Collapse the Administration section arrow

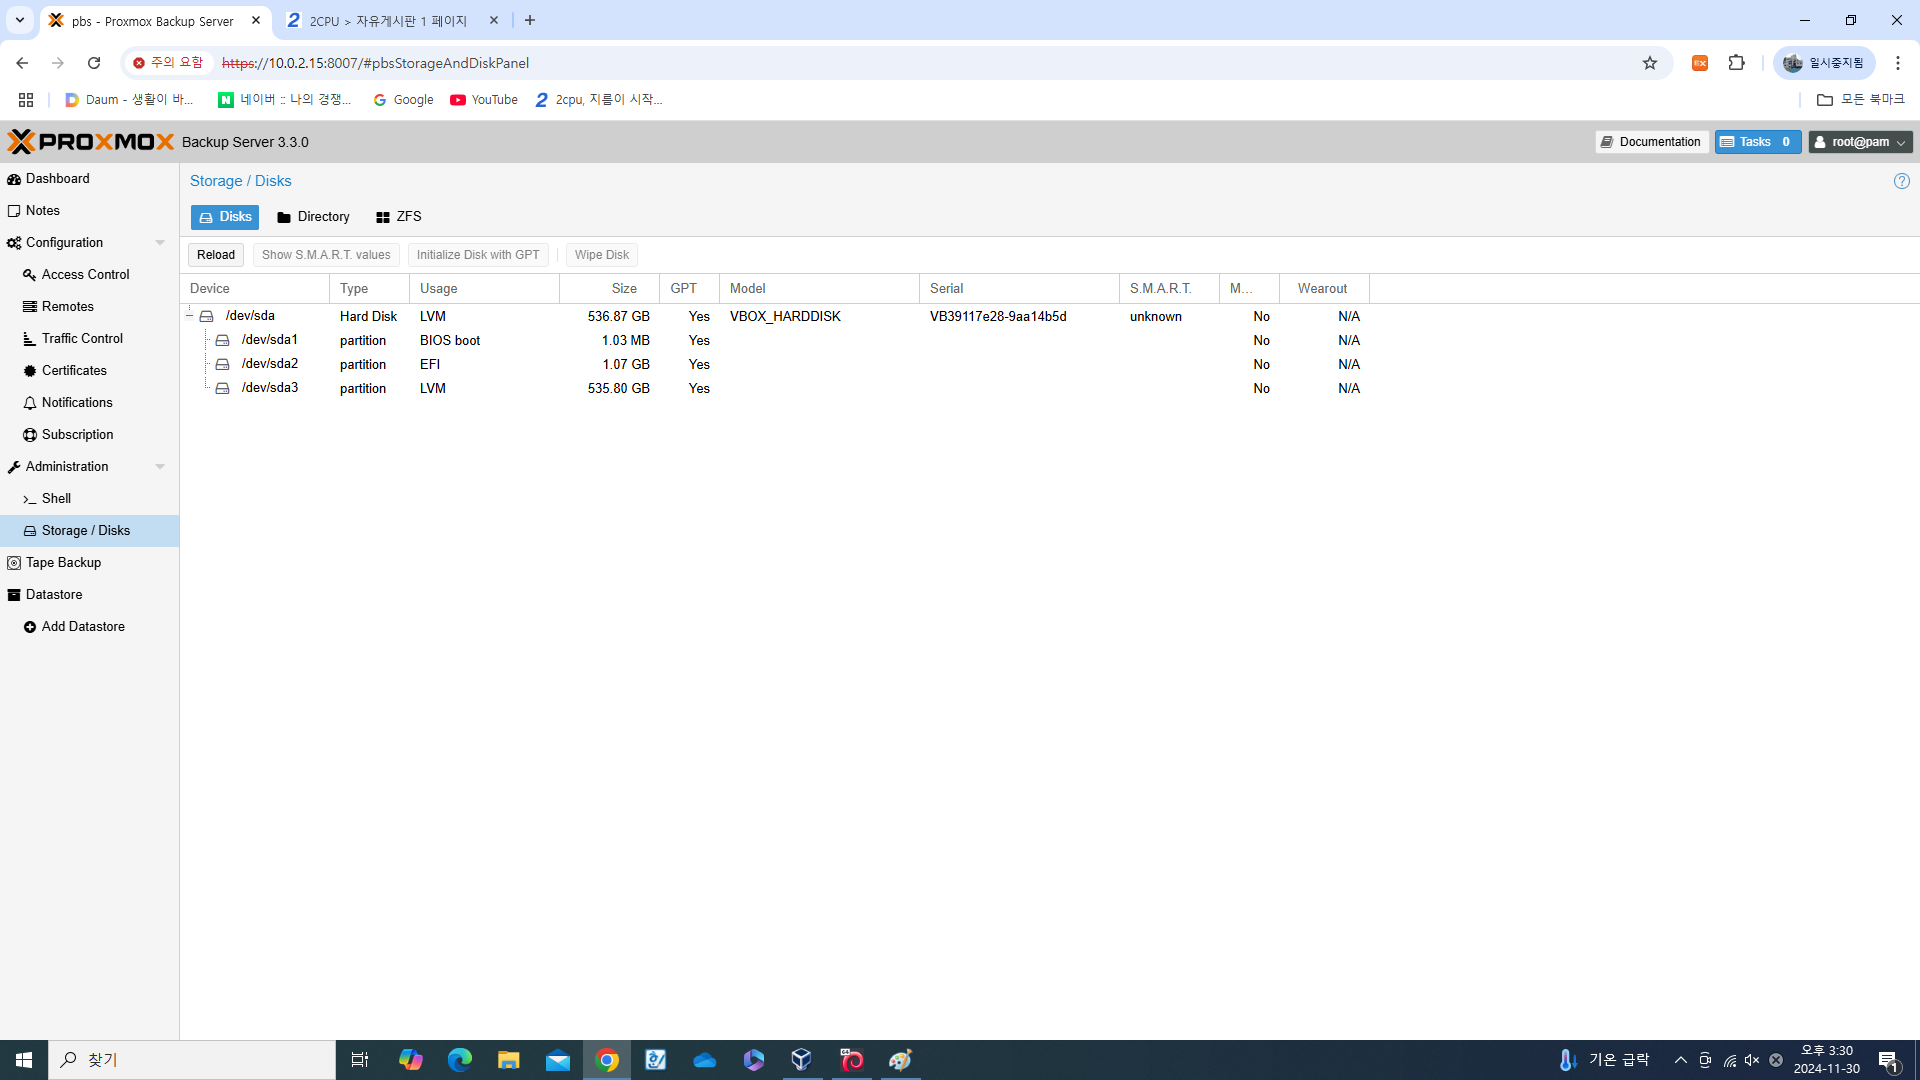(160, 467)
